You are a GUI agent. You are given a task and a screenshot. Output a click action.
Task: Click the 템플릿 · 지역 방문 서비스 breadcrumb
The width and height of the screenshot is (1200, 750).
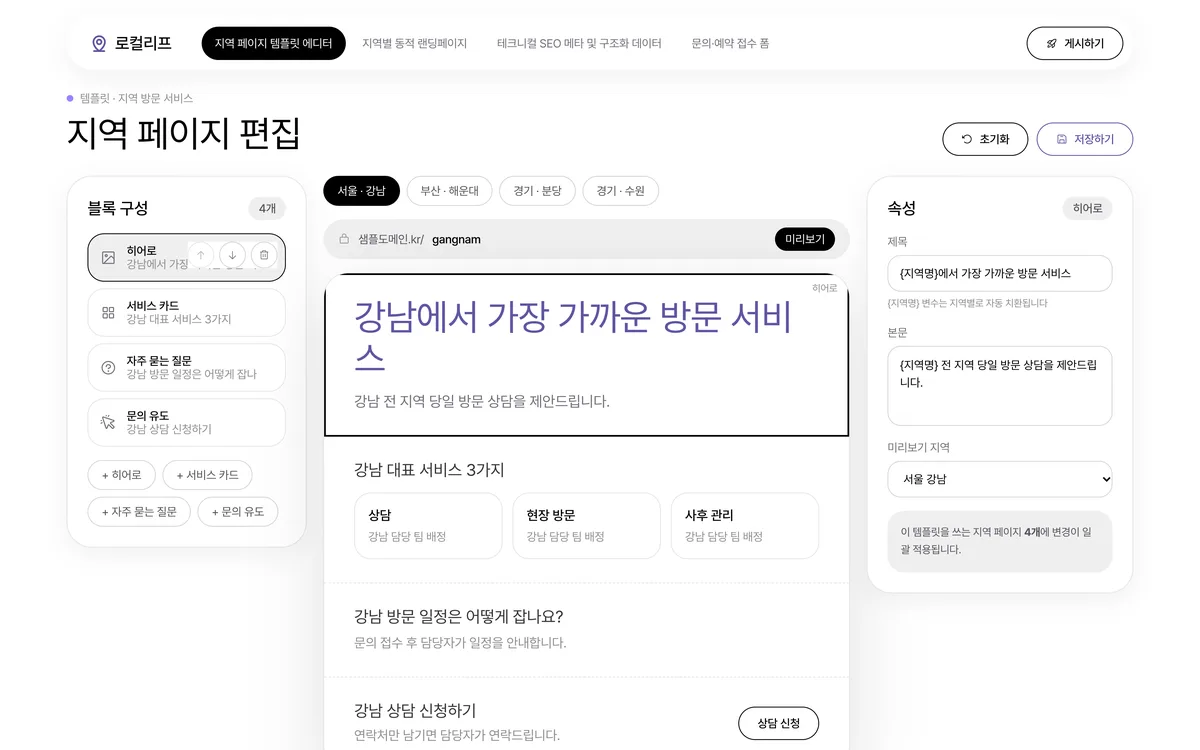[x=136, y=98]
